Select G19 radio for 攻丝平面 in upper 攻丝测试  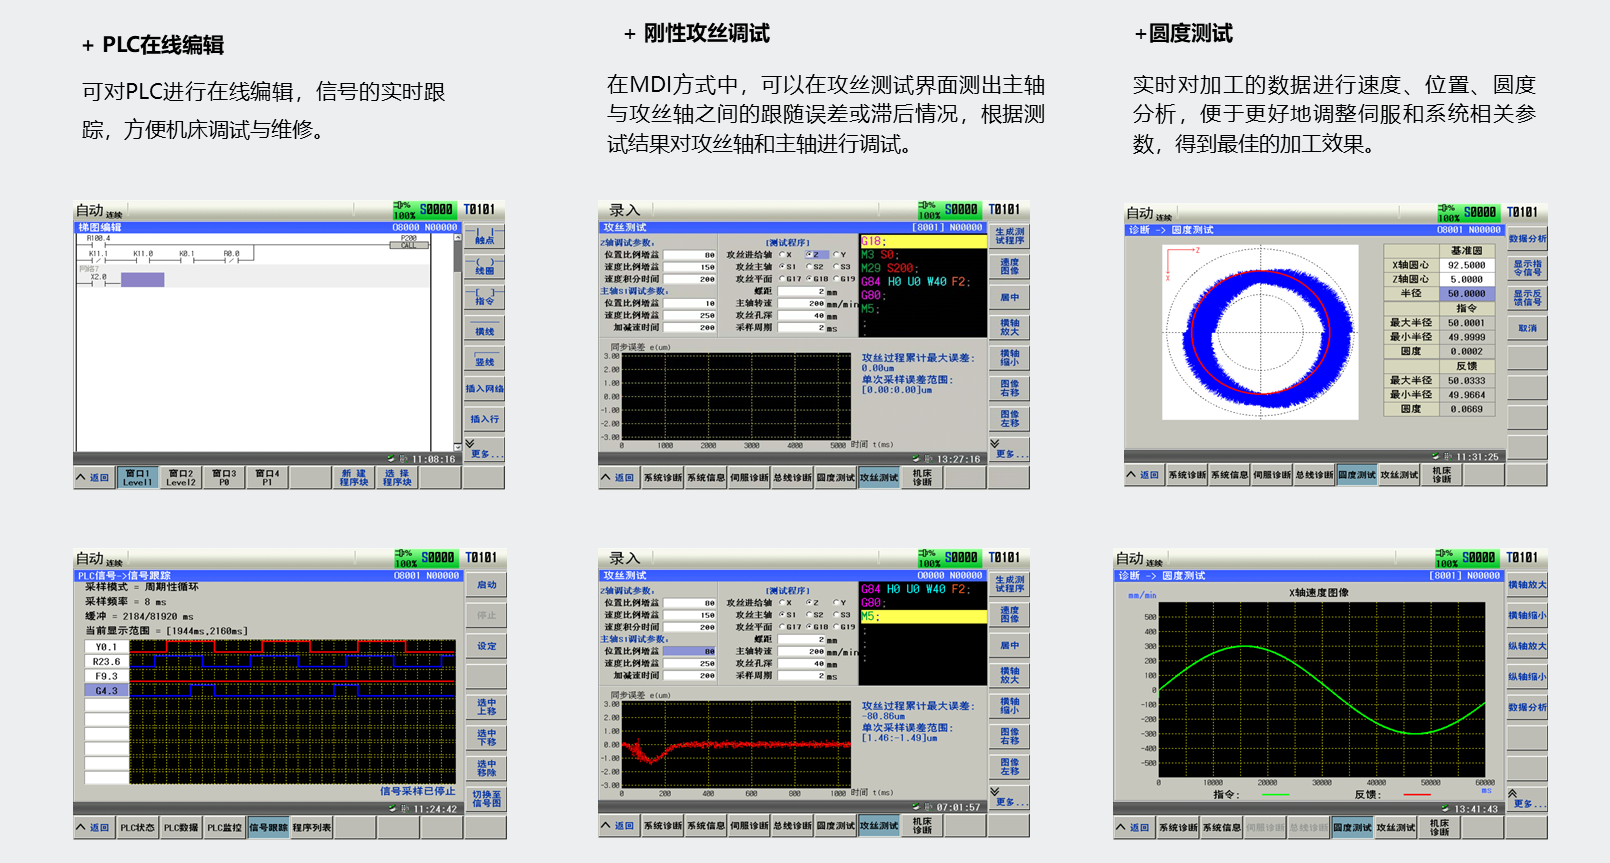pos(837,279)
